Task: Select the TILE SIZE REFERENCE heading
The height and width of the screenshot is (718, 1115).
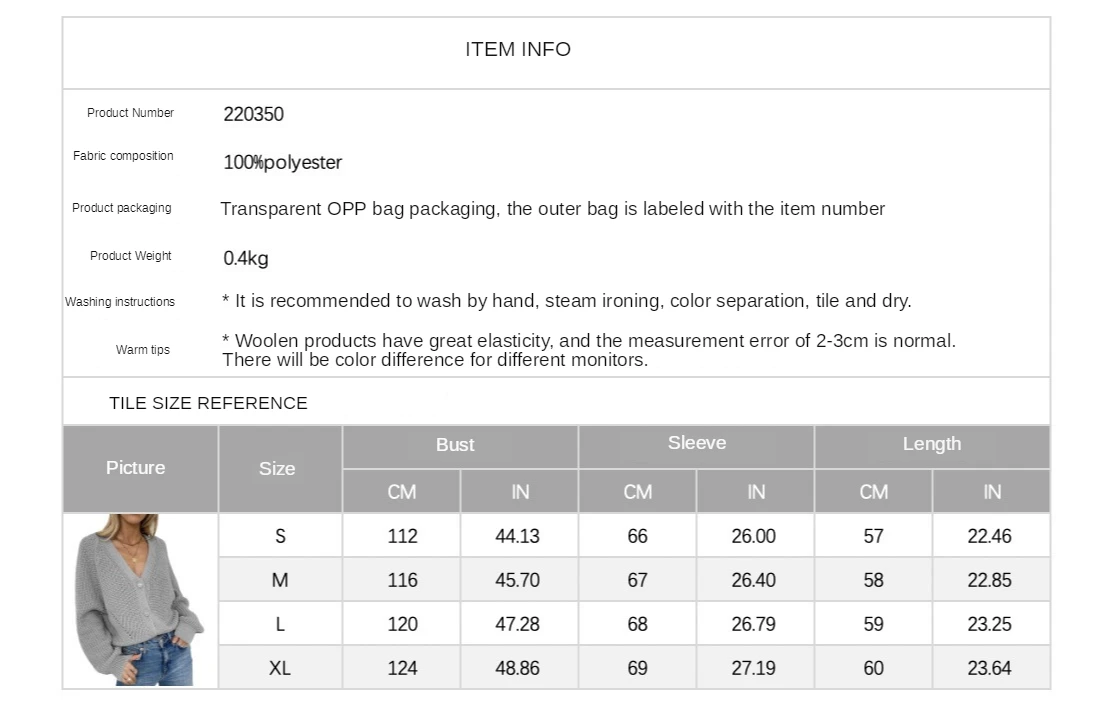Action: tap(208, 403)
